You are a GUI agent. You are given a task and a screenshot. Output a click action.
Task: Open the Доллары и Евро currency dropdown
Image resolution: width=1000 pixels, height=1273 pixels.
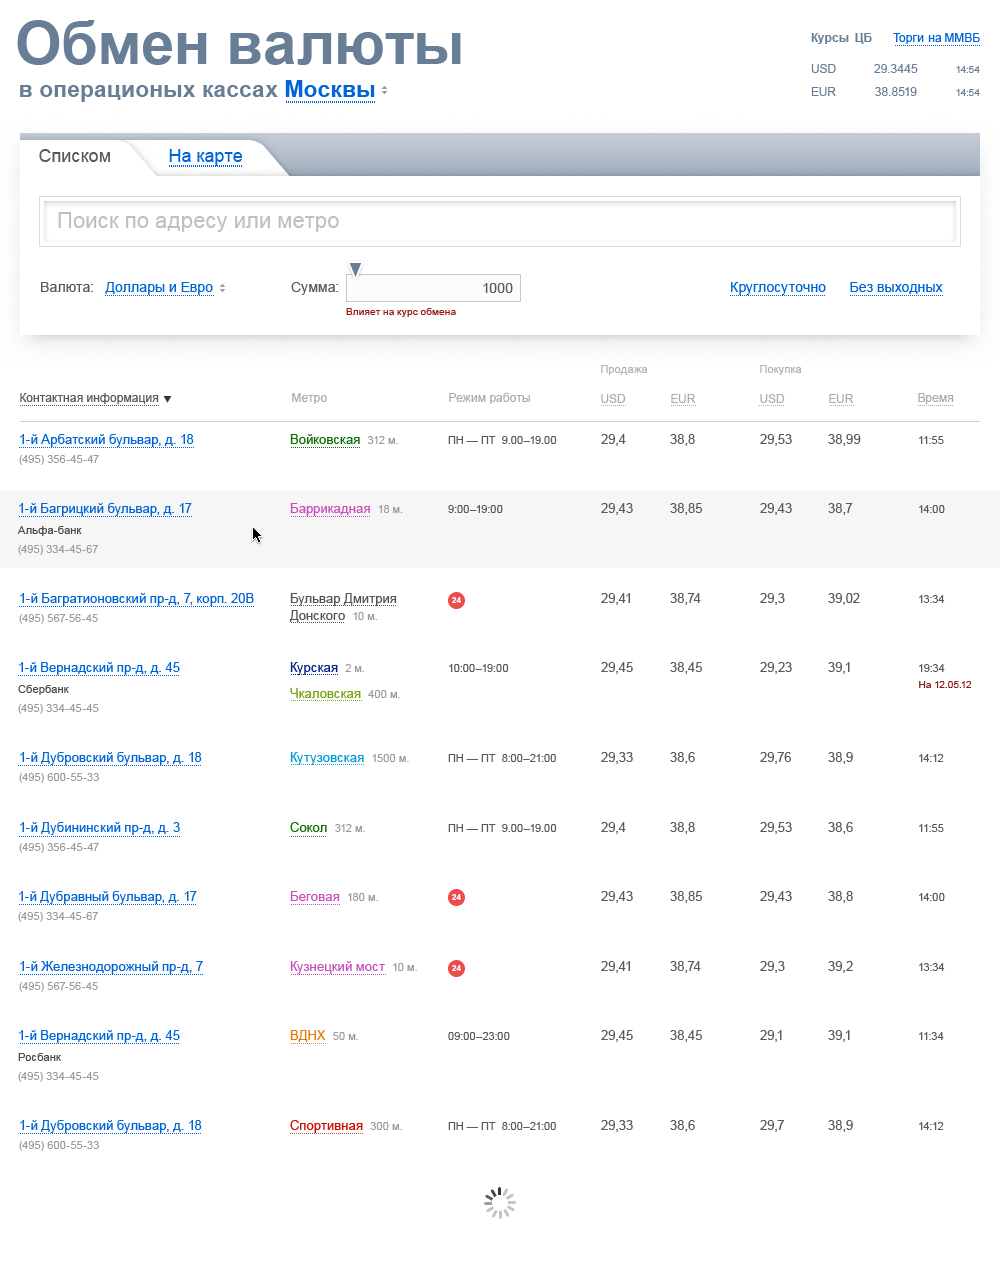[160, 287]
